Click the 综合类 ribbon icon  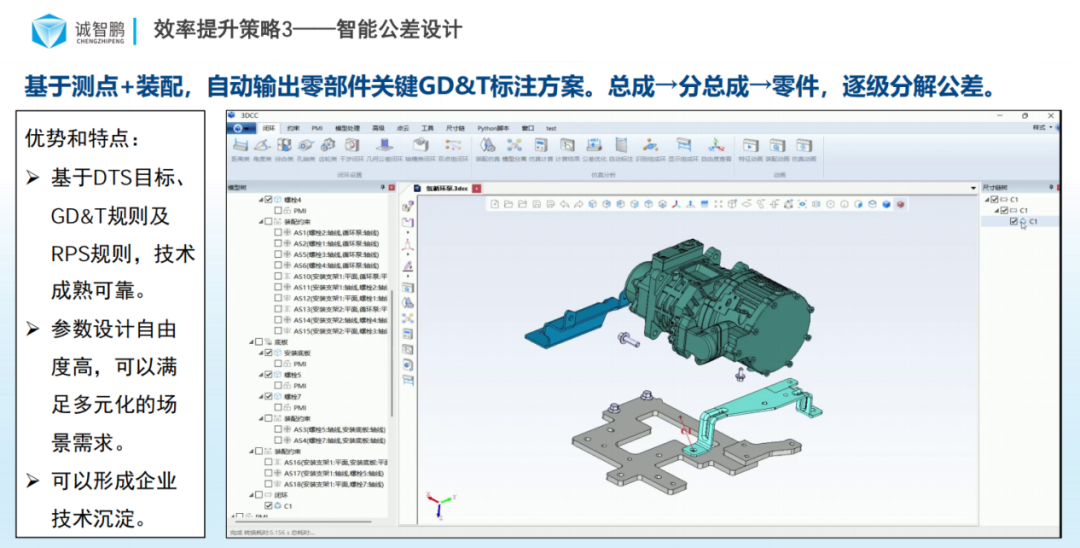[x=284, y=145]
